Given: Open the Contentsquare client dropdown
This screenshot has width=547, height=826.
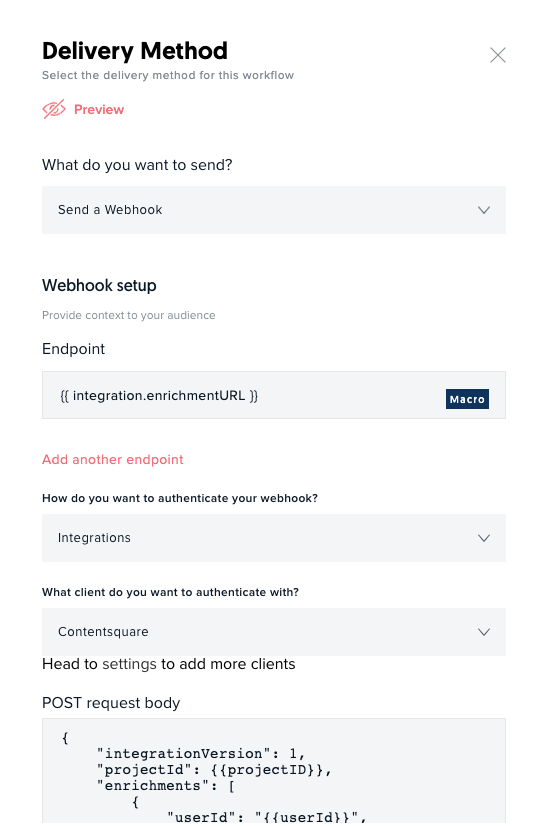Looking at the screenshot, I should pos(274,632).
